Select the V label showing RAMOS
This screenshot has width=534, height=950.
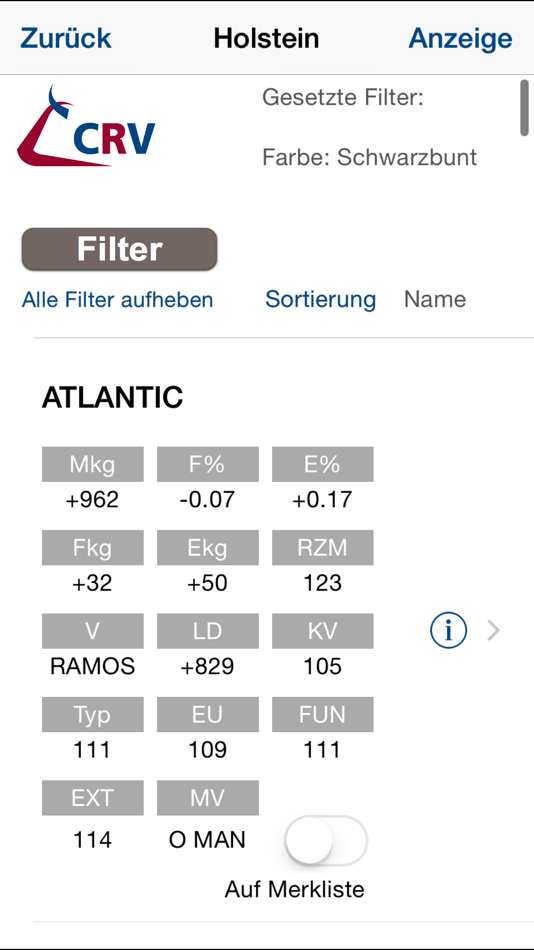coord(93,631)
